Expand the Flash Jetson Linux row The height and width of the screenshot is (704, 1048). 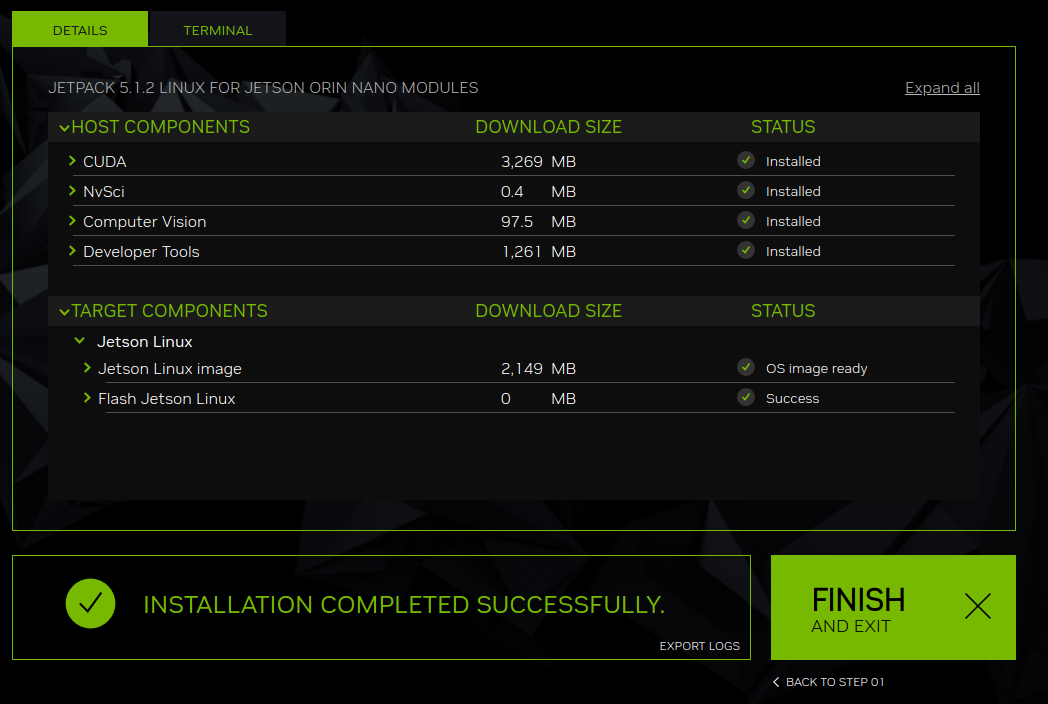(87, 398)
